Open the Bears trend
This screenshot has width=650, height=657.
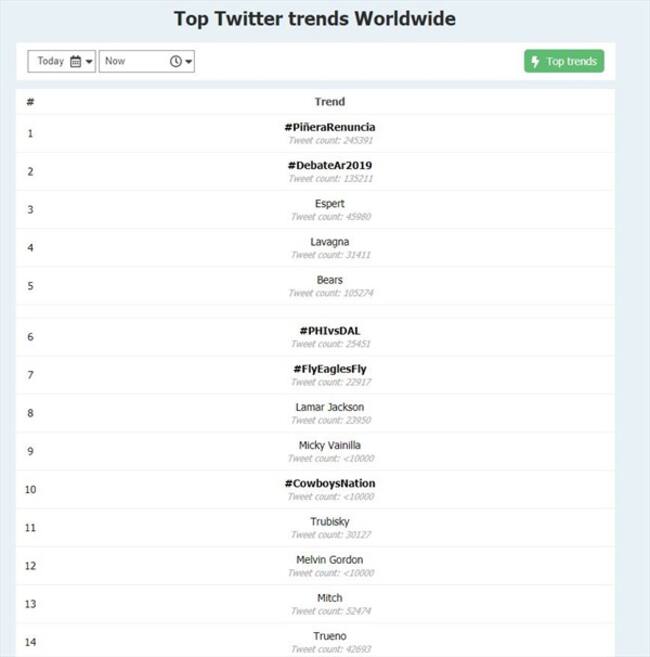(x=329, y=280)
